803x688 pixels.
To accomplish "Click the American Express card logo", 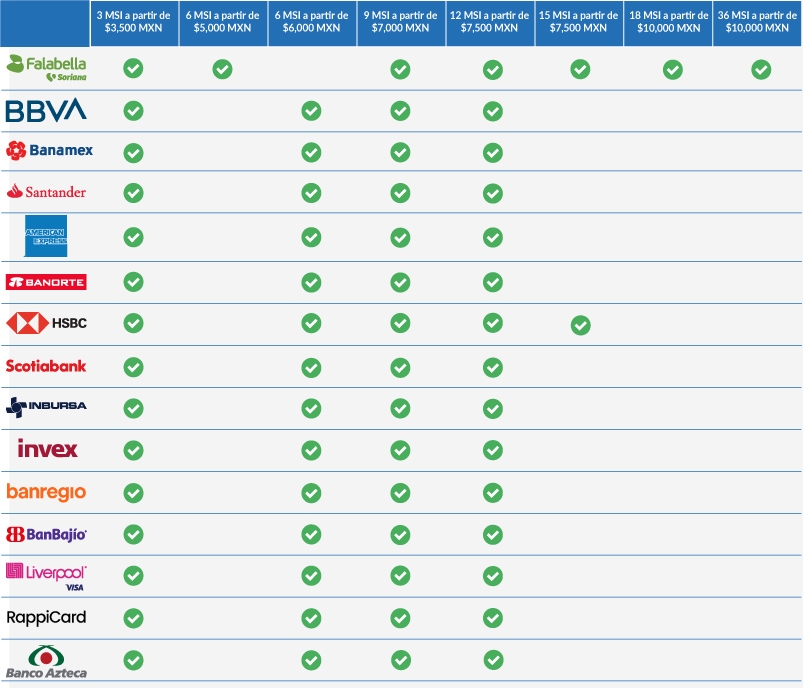I will [46, 236].
